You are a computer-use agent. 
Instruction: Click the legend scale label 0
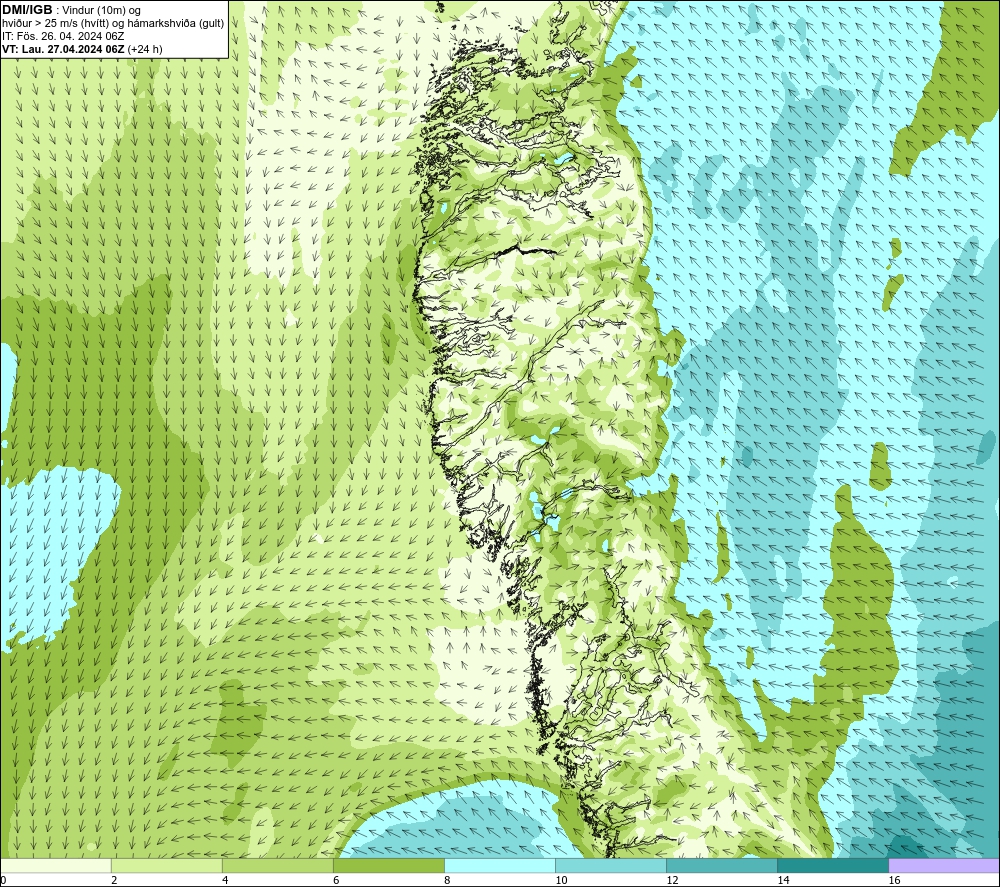click(4, 880)
